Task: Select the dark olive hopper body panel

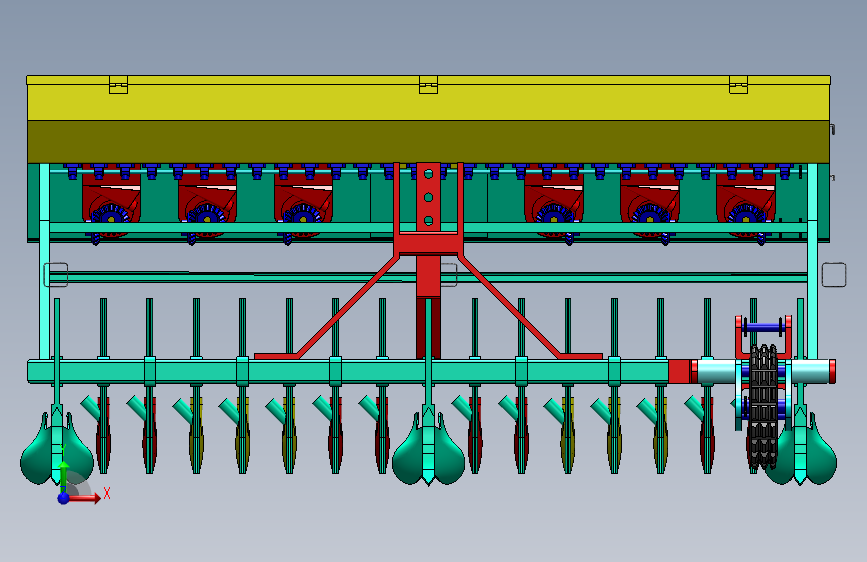Action: pos(429,142)
